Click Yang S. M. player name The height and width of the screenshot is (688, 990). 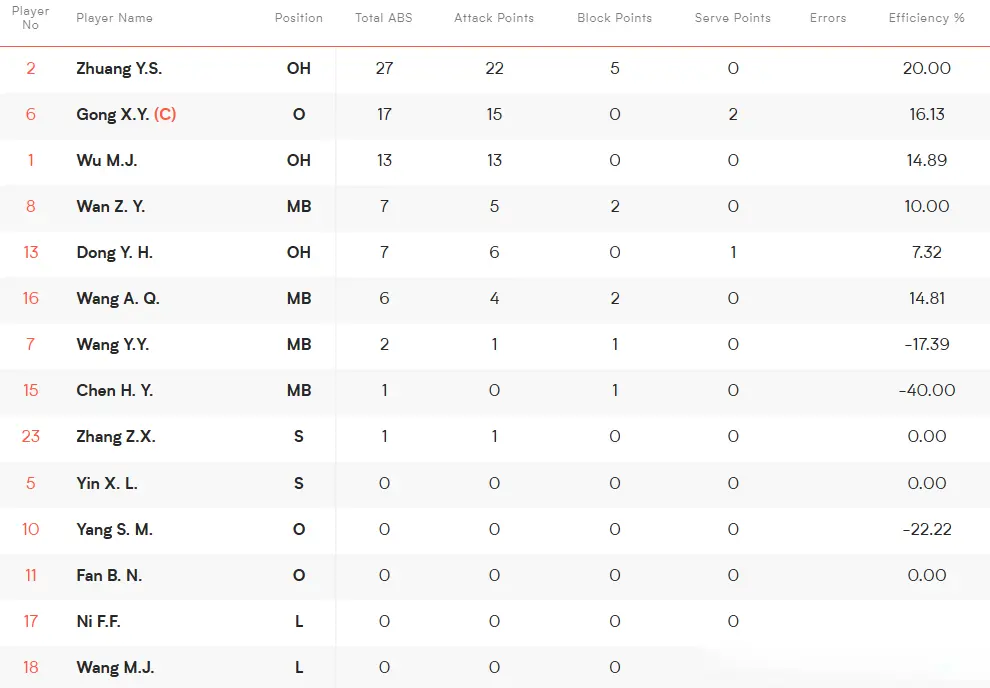114,529
